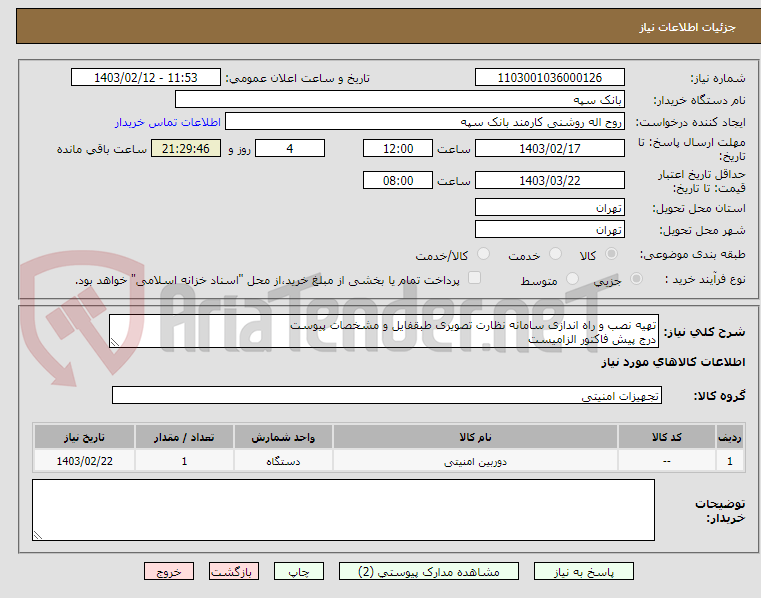Click the شرح کلی نیاز description textarea

click(383, 331)
